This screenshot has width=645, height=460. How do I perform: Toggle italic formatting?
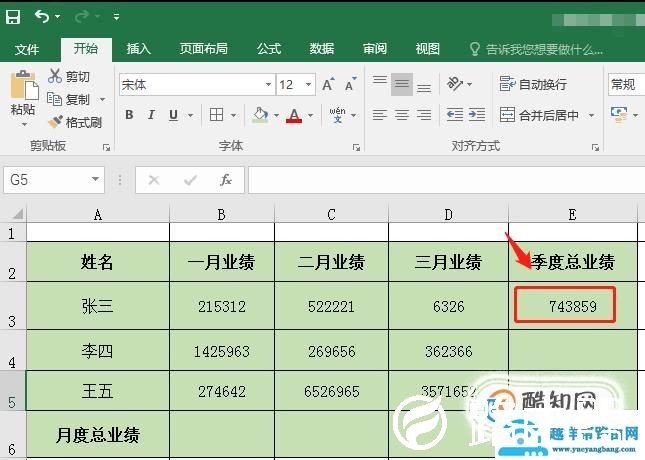(x=151, y=115)
